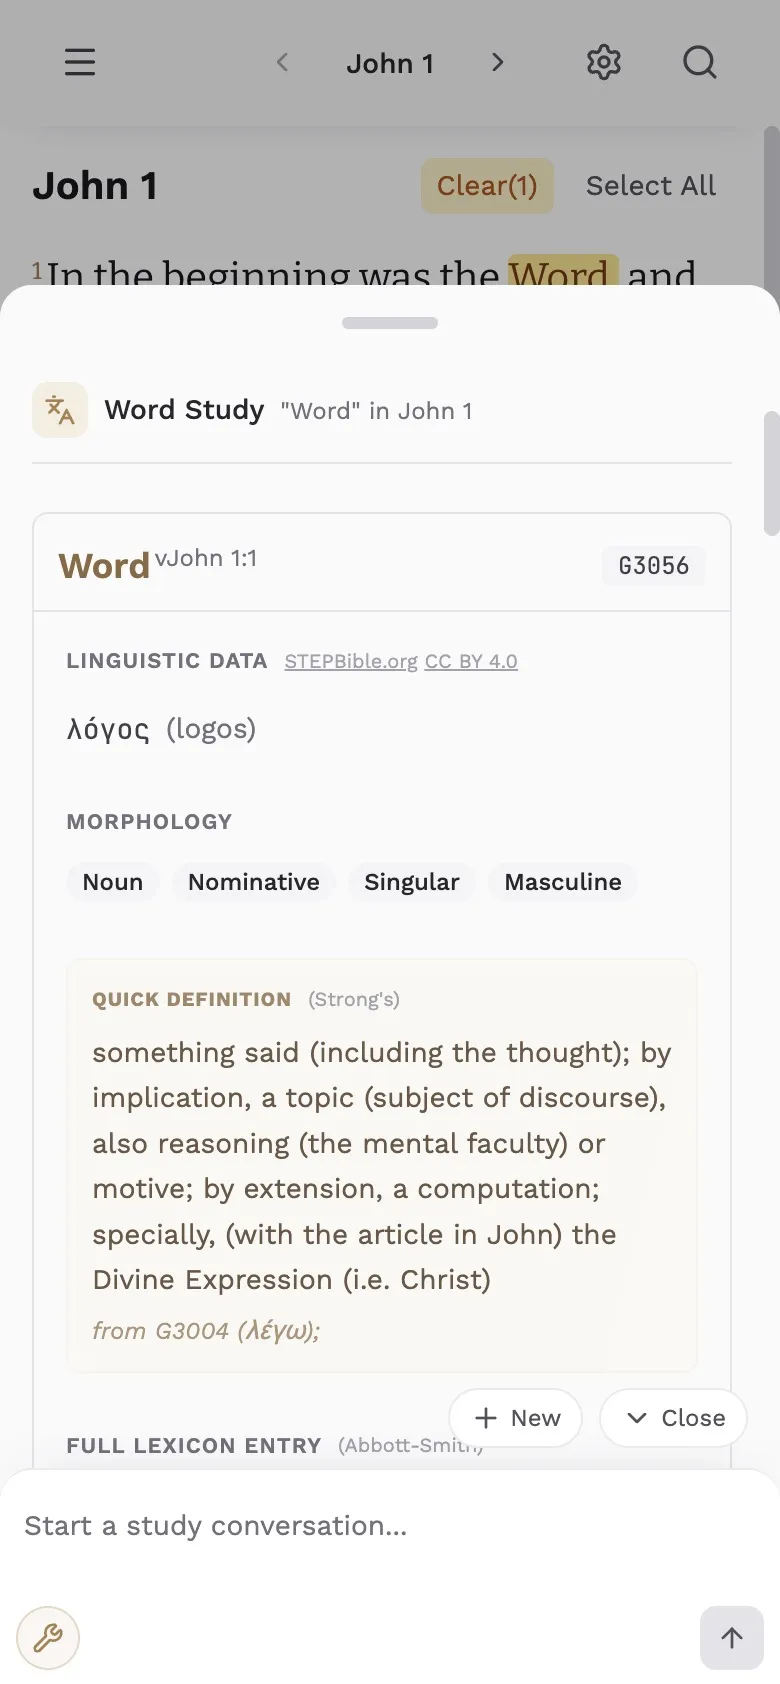Open STEPBible.org source link
Screen dimensions: 780x1684
[x=351, y=661]
